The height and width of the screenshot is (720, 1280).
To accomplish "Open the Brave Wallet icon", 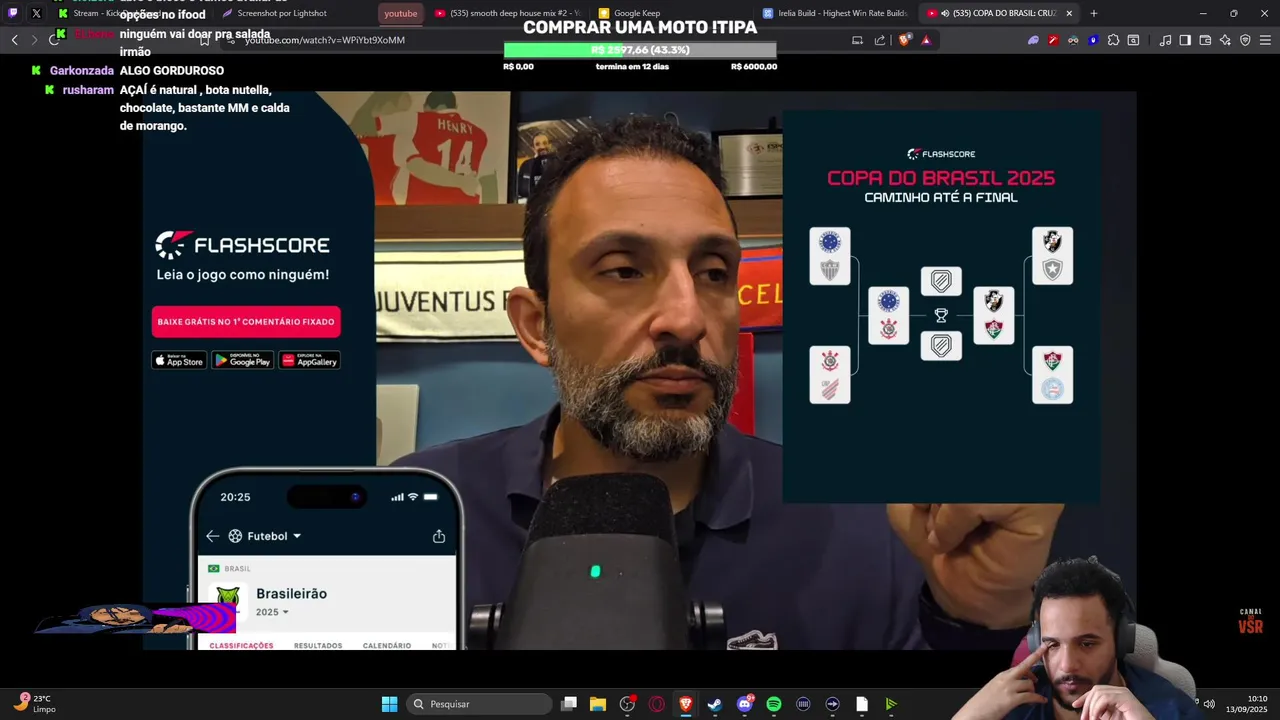I will tap(1205, 40).
